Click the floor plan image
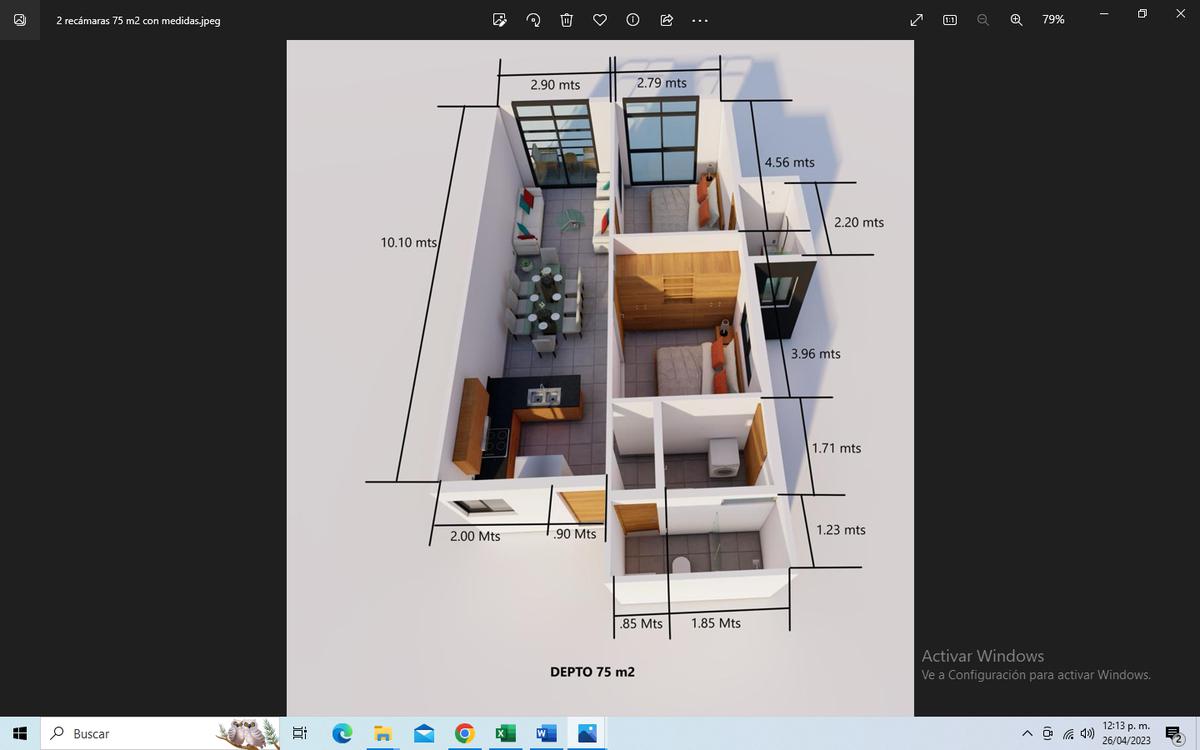1200x750 pixels. click(x=600, y=378)
